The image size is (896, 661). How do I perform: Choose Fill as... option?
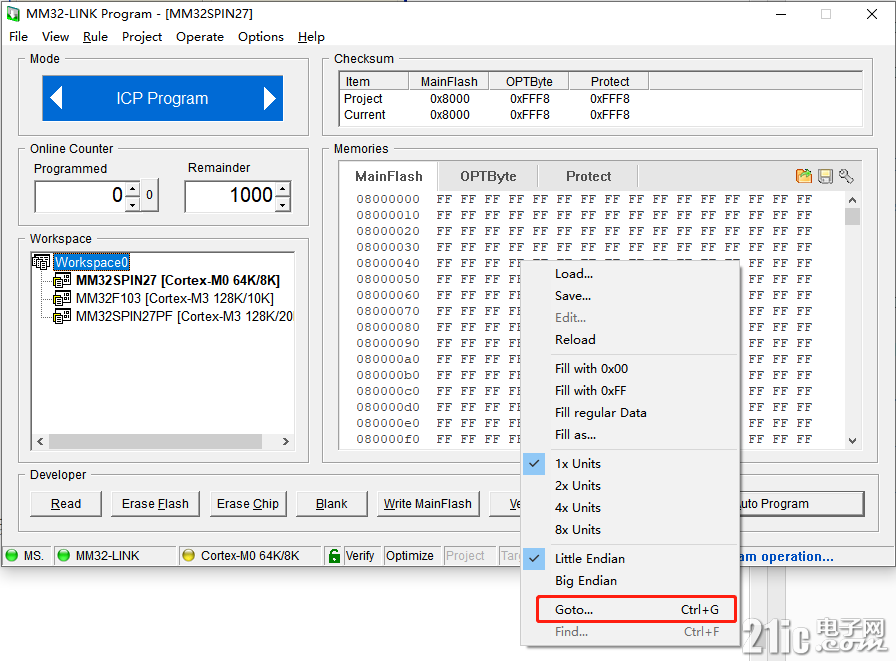pyautogui.click(x=630, y=435)
